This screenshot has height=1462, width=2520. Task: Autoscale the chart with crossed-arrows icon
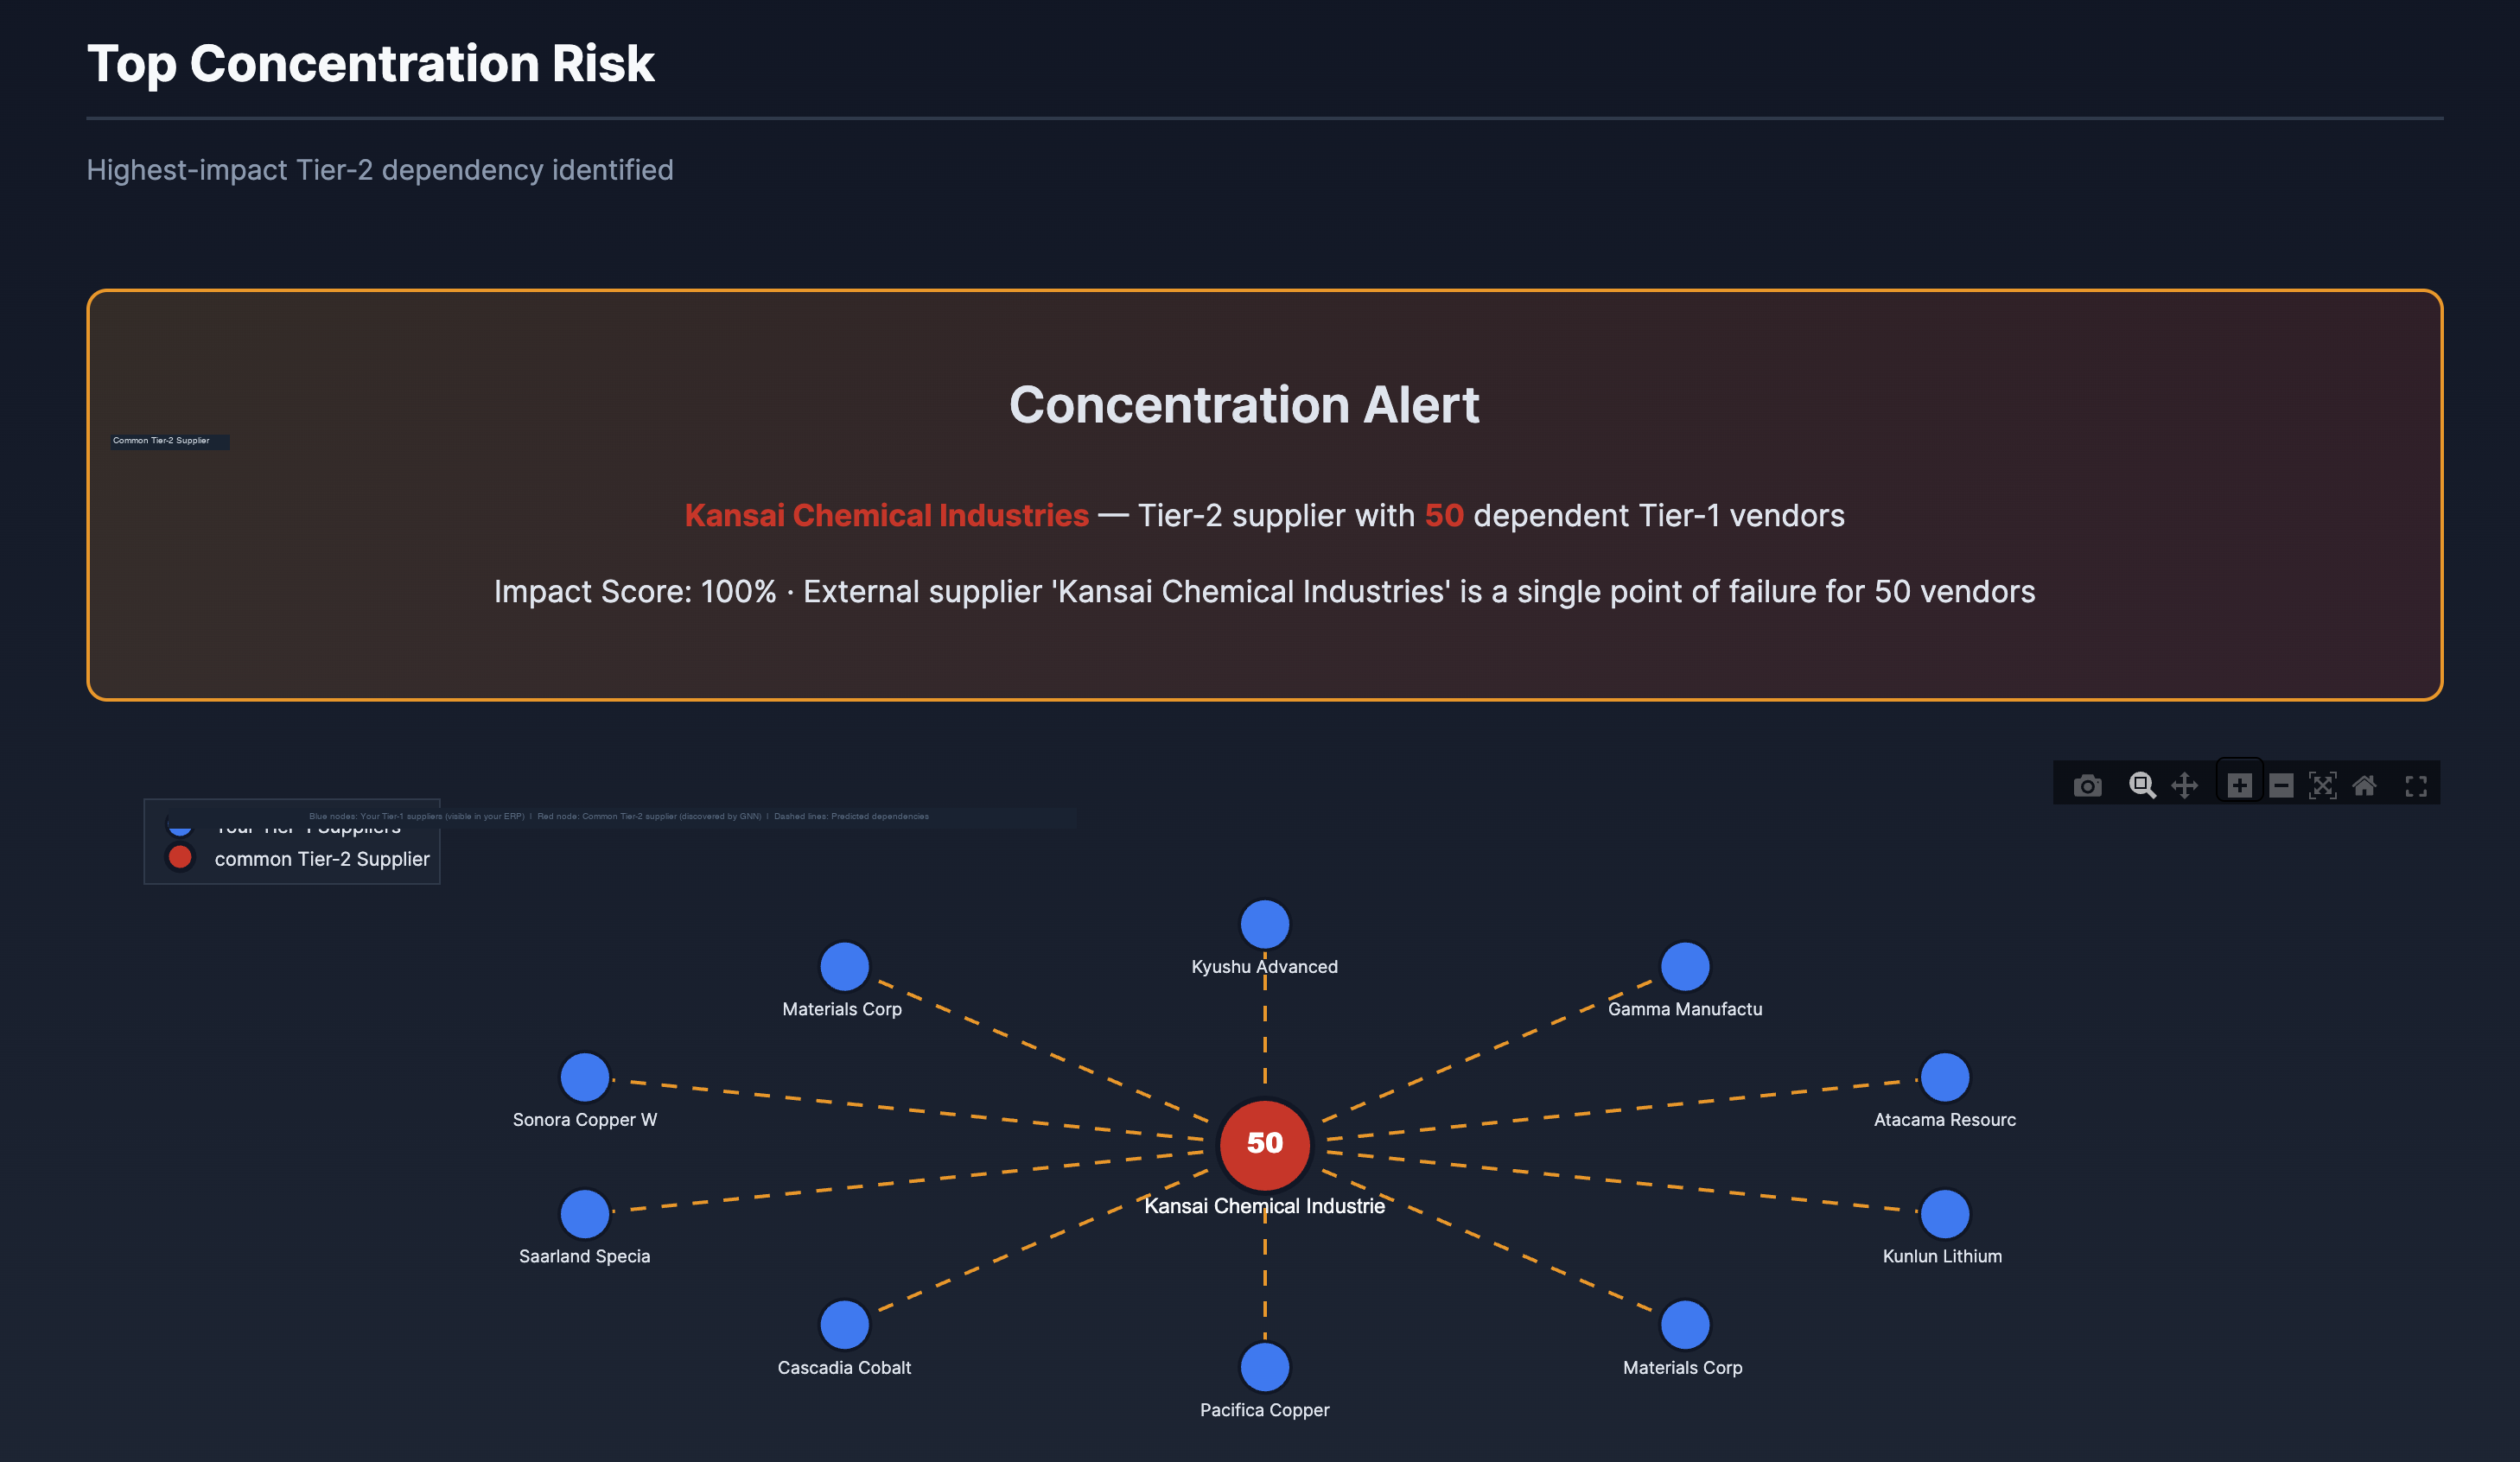(2322, 786)
